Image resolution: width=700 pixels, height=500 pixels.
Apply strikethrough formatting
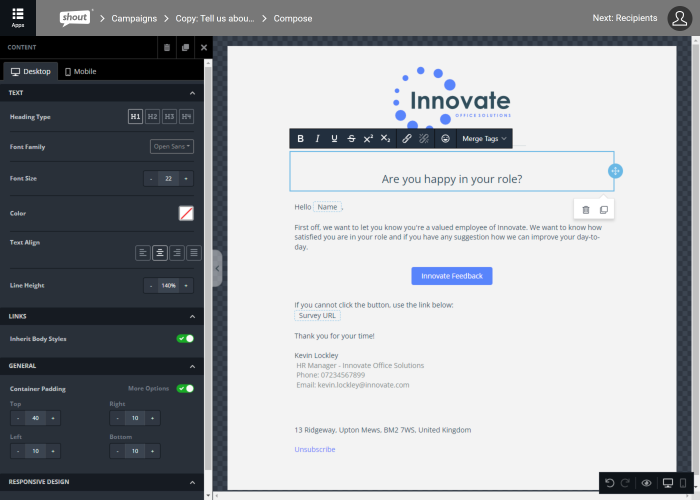coord(351,138)
